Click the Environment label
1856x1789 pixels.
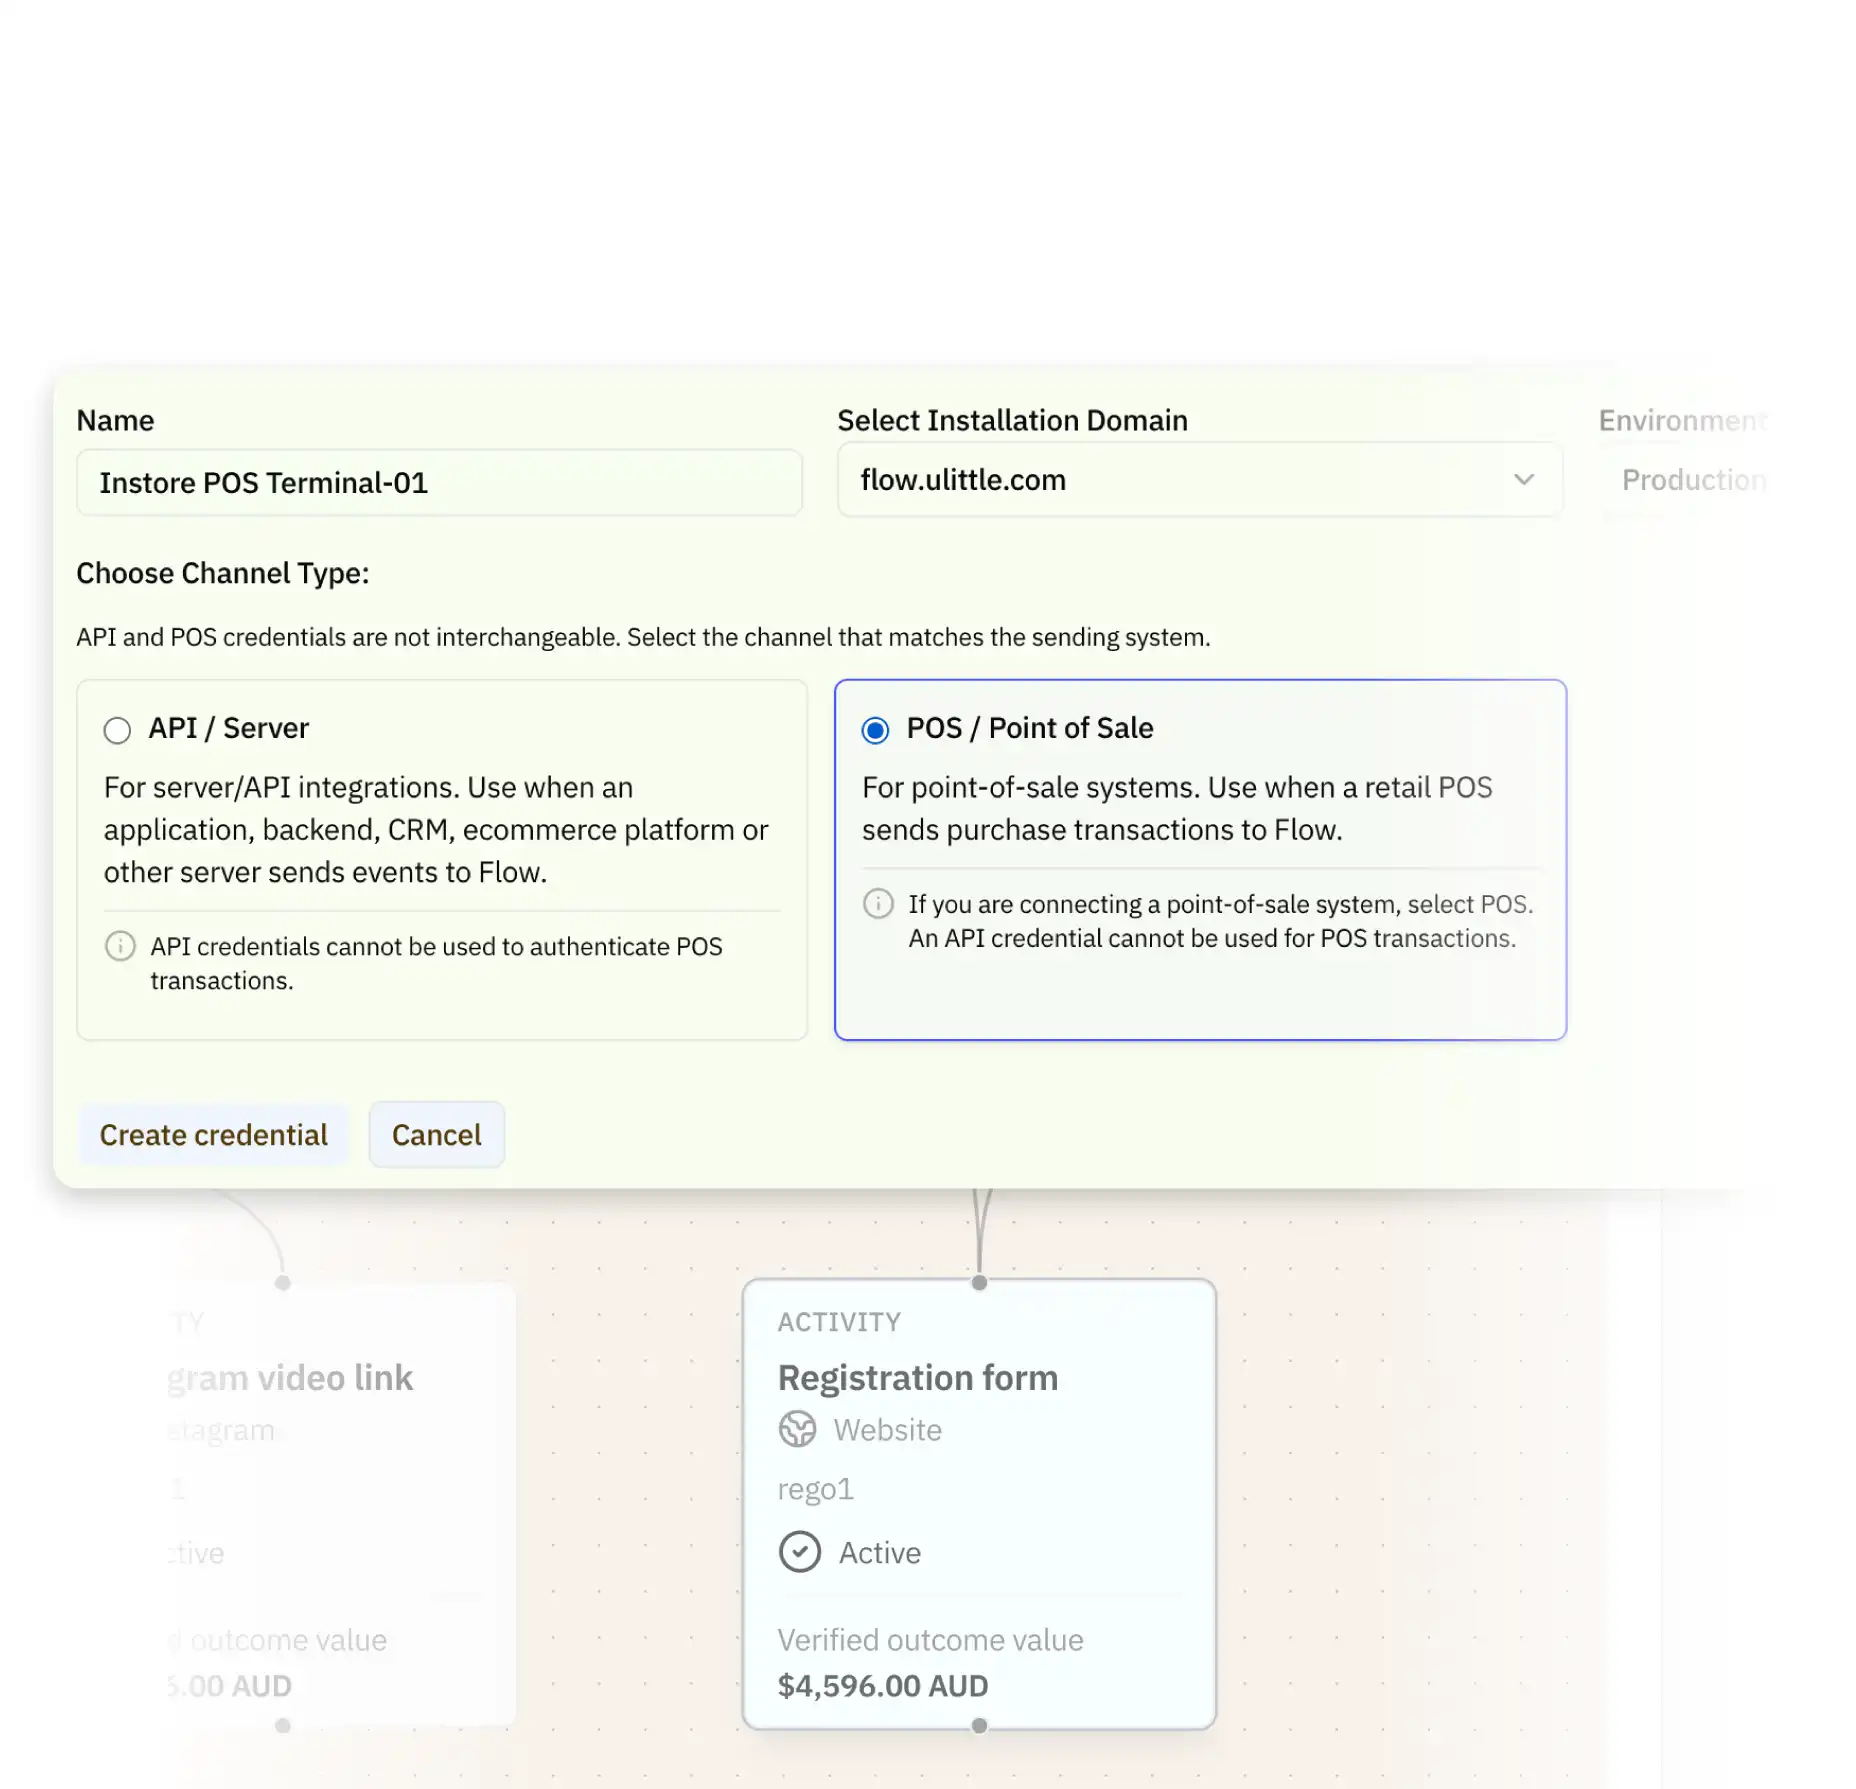click(1683, 421)
